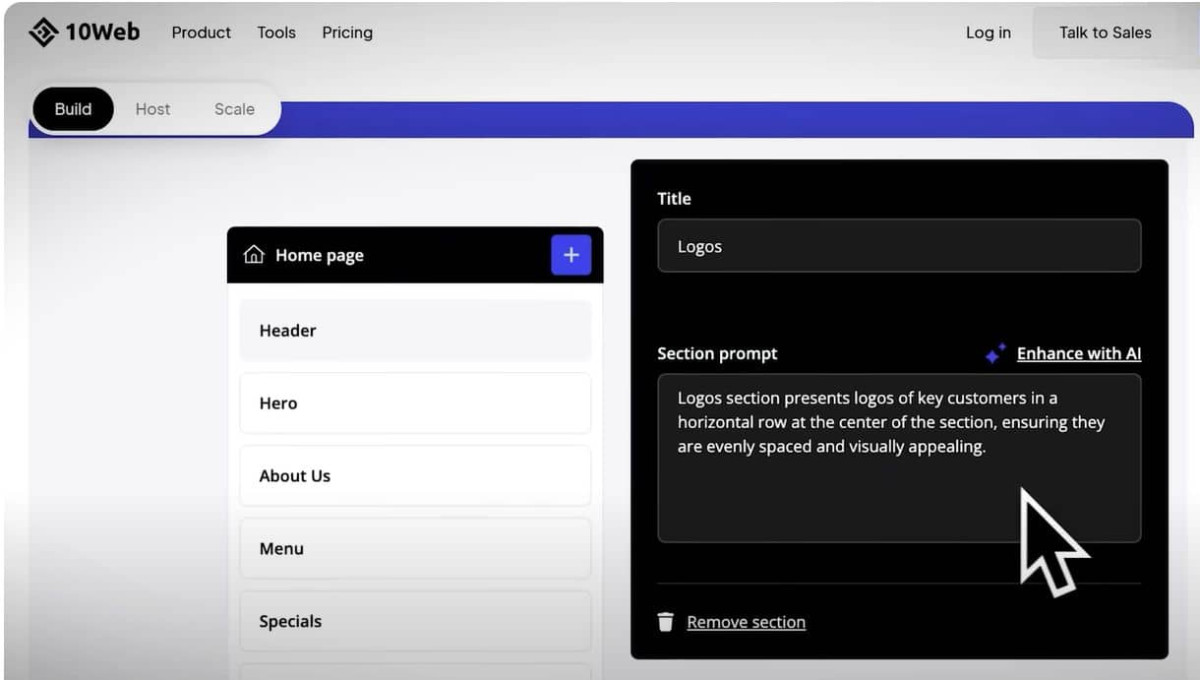Open the Product menu in navigation
This screenshot has height=680, width=1200.
click(201, 32)
